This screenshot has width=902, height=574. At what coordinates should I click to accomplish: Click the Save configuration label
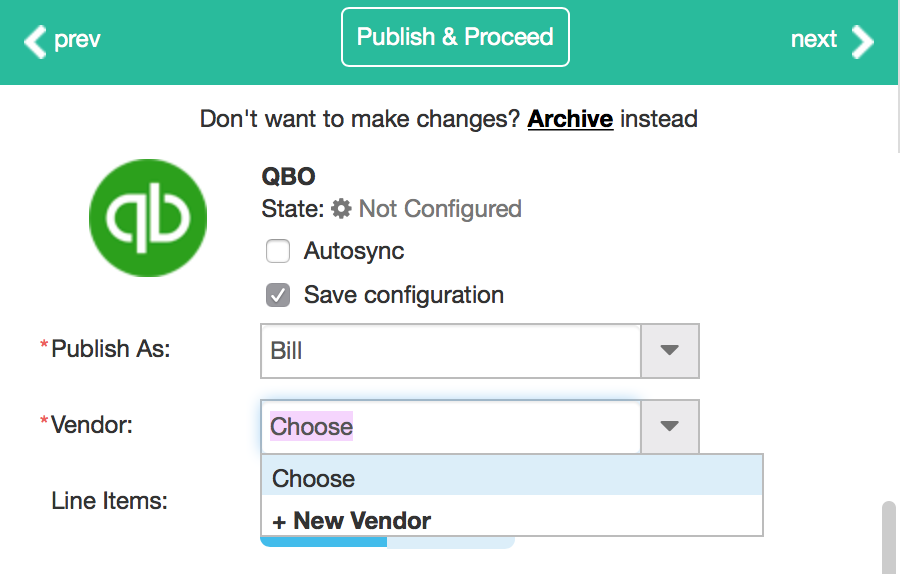point(404,295)
